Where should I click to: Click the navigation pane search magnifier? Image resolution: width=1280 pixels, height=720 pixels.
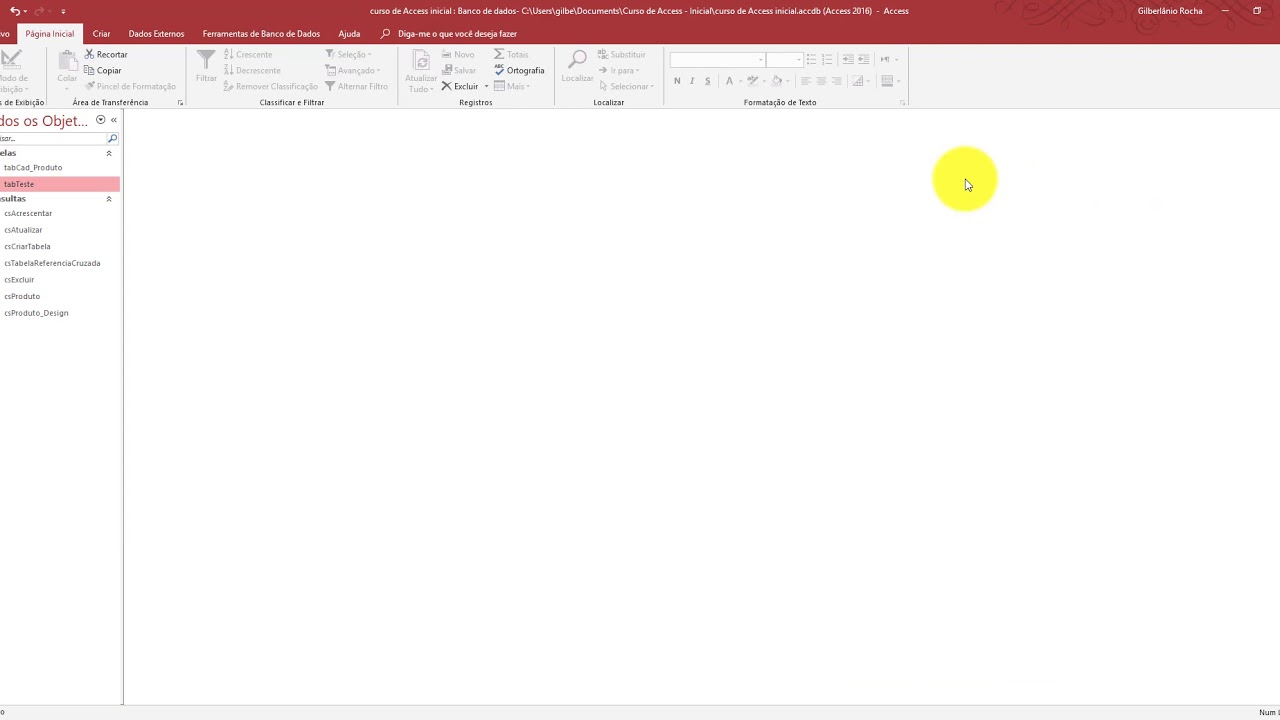pyautogui.click(x=112, y=138)
